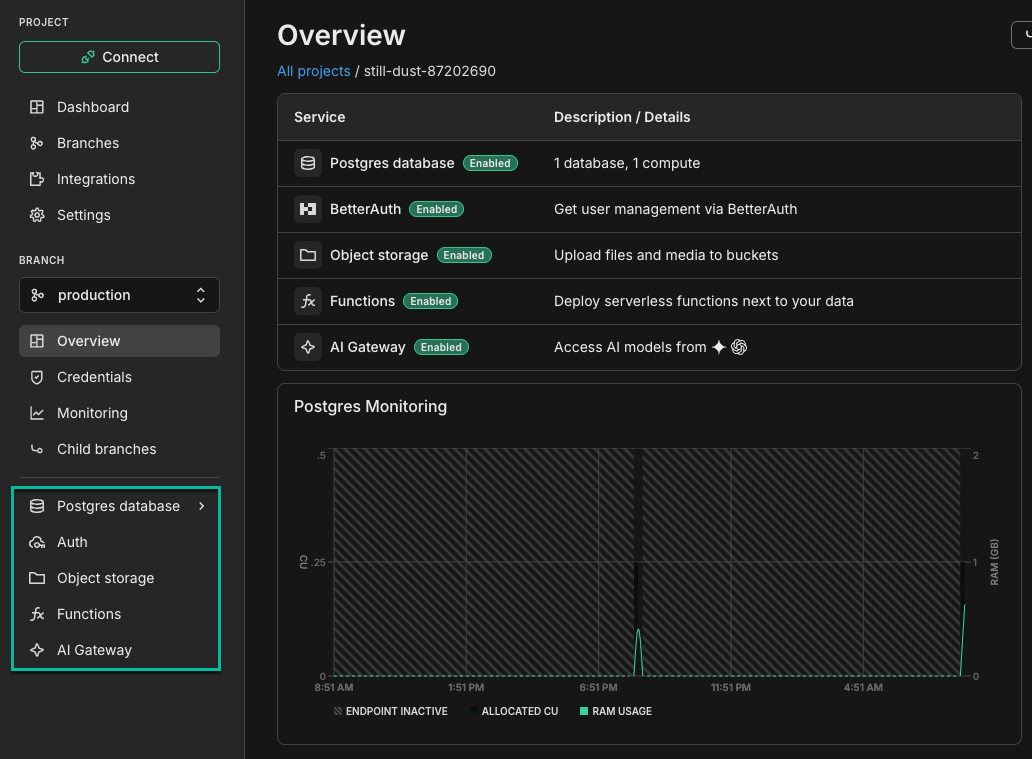1032x759 pixels.
Task: Click the Anthropic sparkle logo in description
Action: click(719, 347)
